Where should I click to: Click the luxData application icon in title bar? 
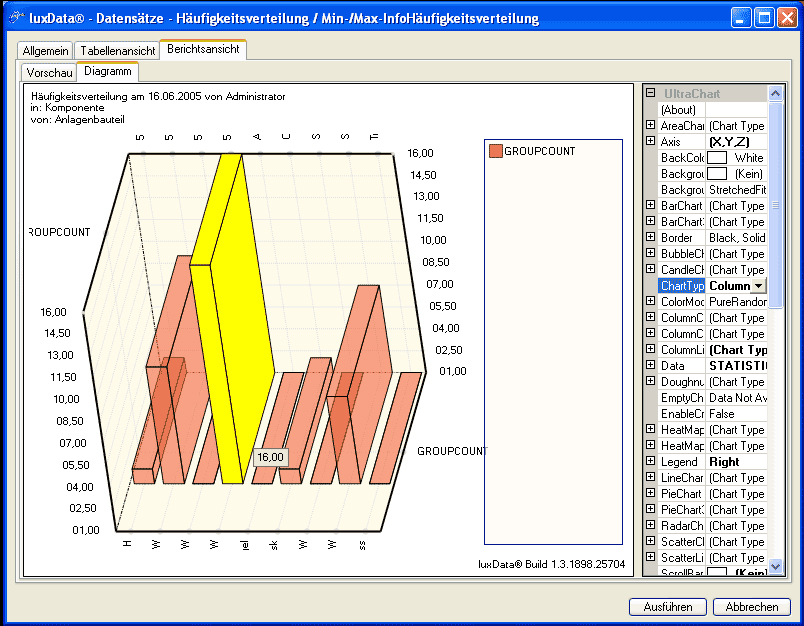pos(15,18)
